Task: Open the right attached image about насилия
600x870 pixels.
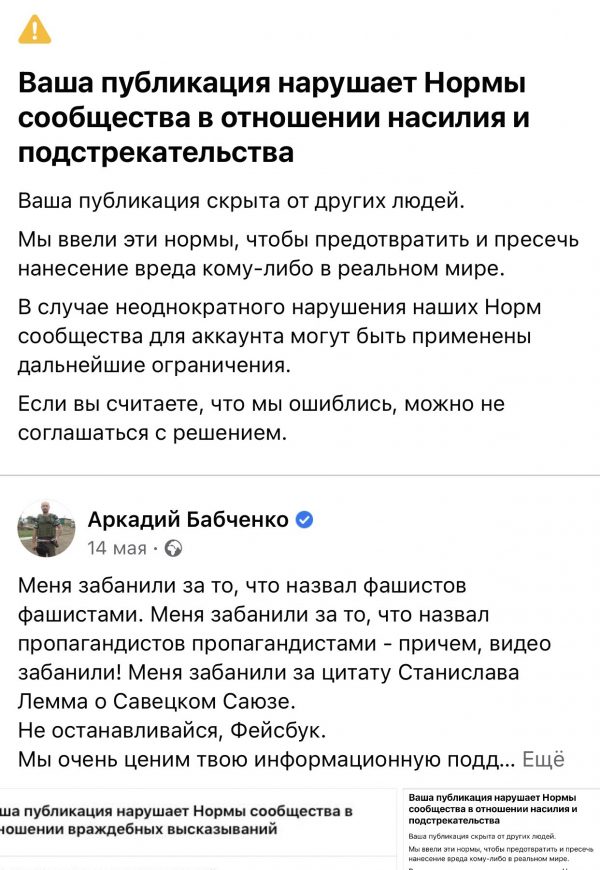Action: click(502, 830)
